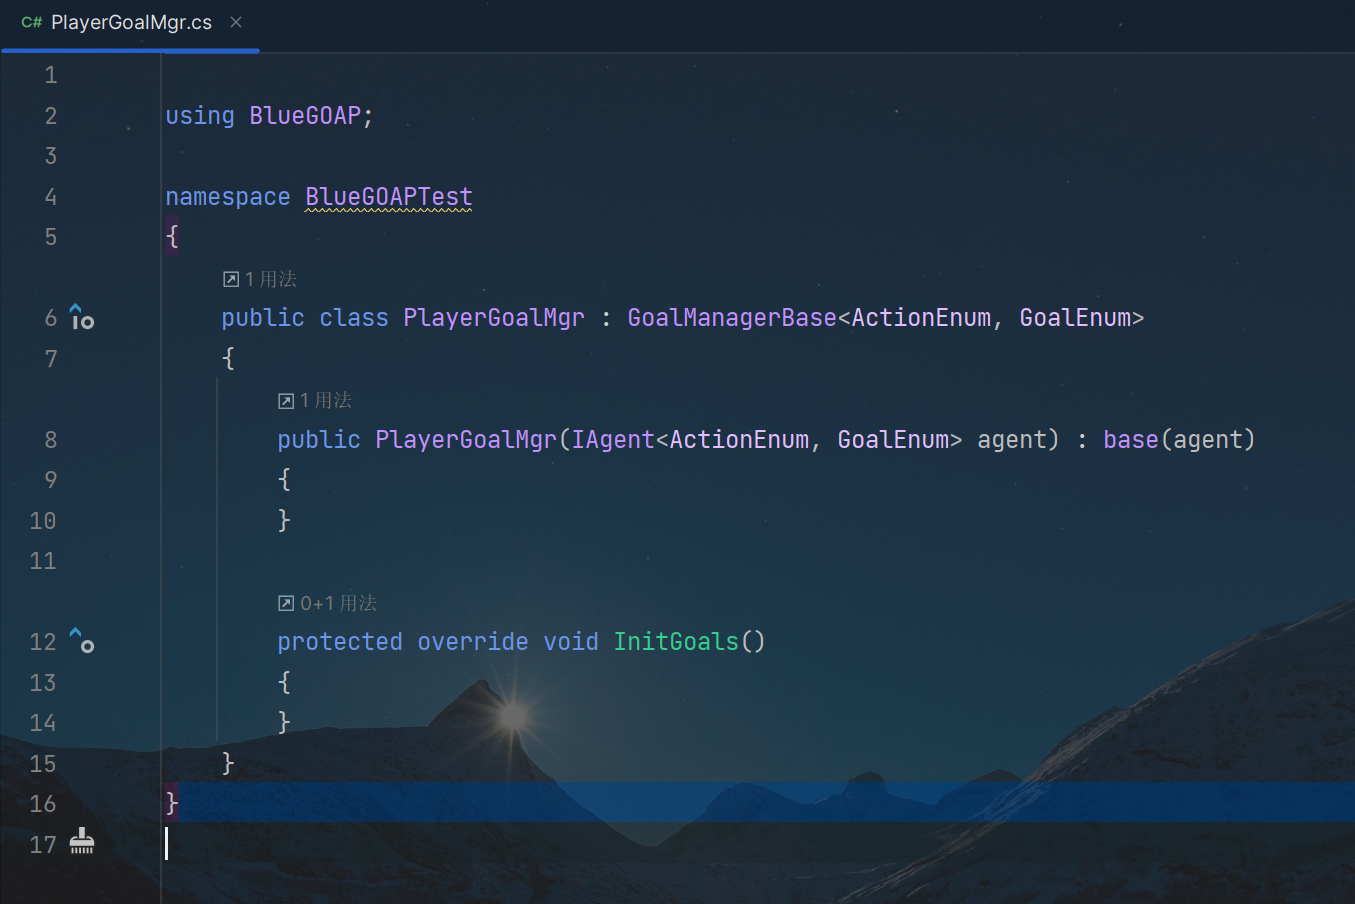Click the InitGoals method name
Viewport: 1355px width, 904px height.
pyautogui.click(x=675, y=642)
